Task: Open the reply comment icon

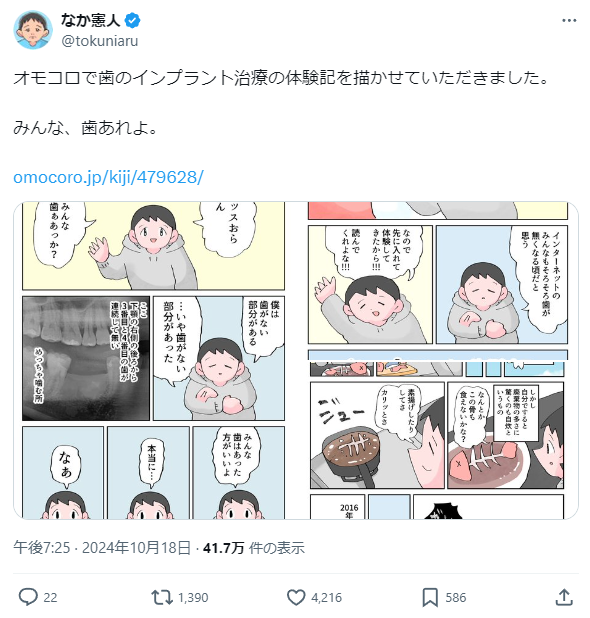Action: [28, 597]
